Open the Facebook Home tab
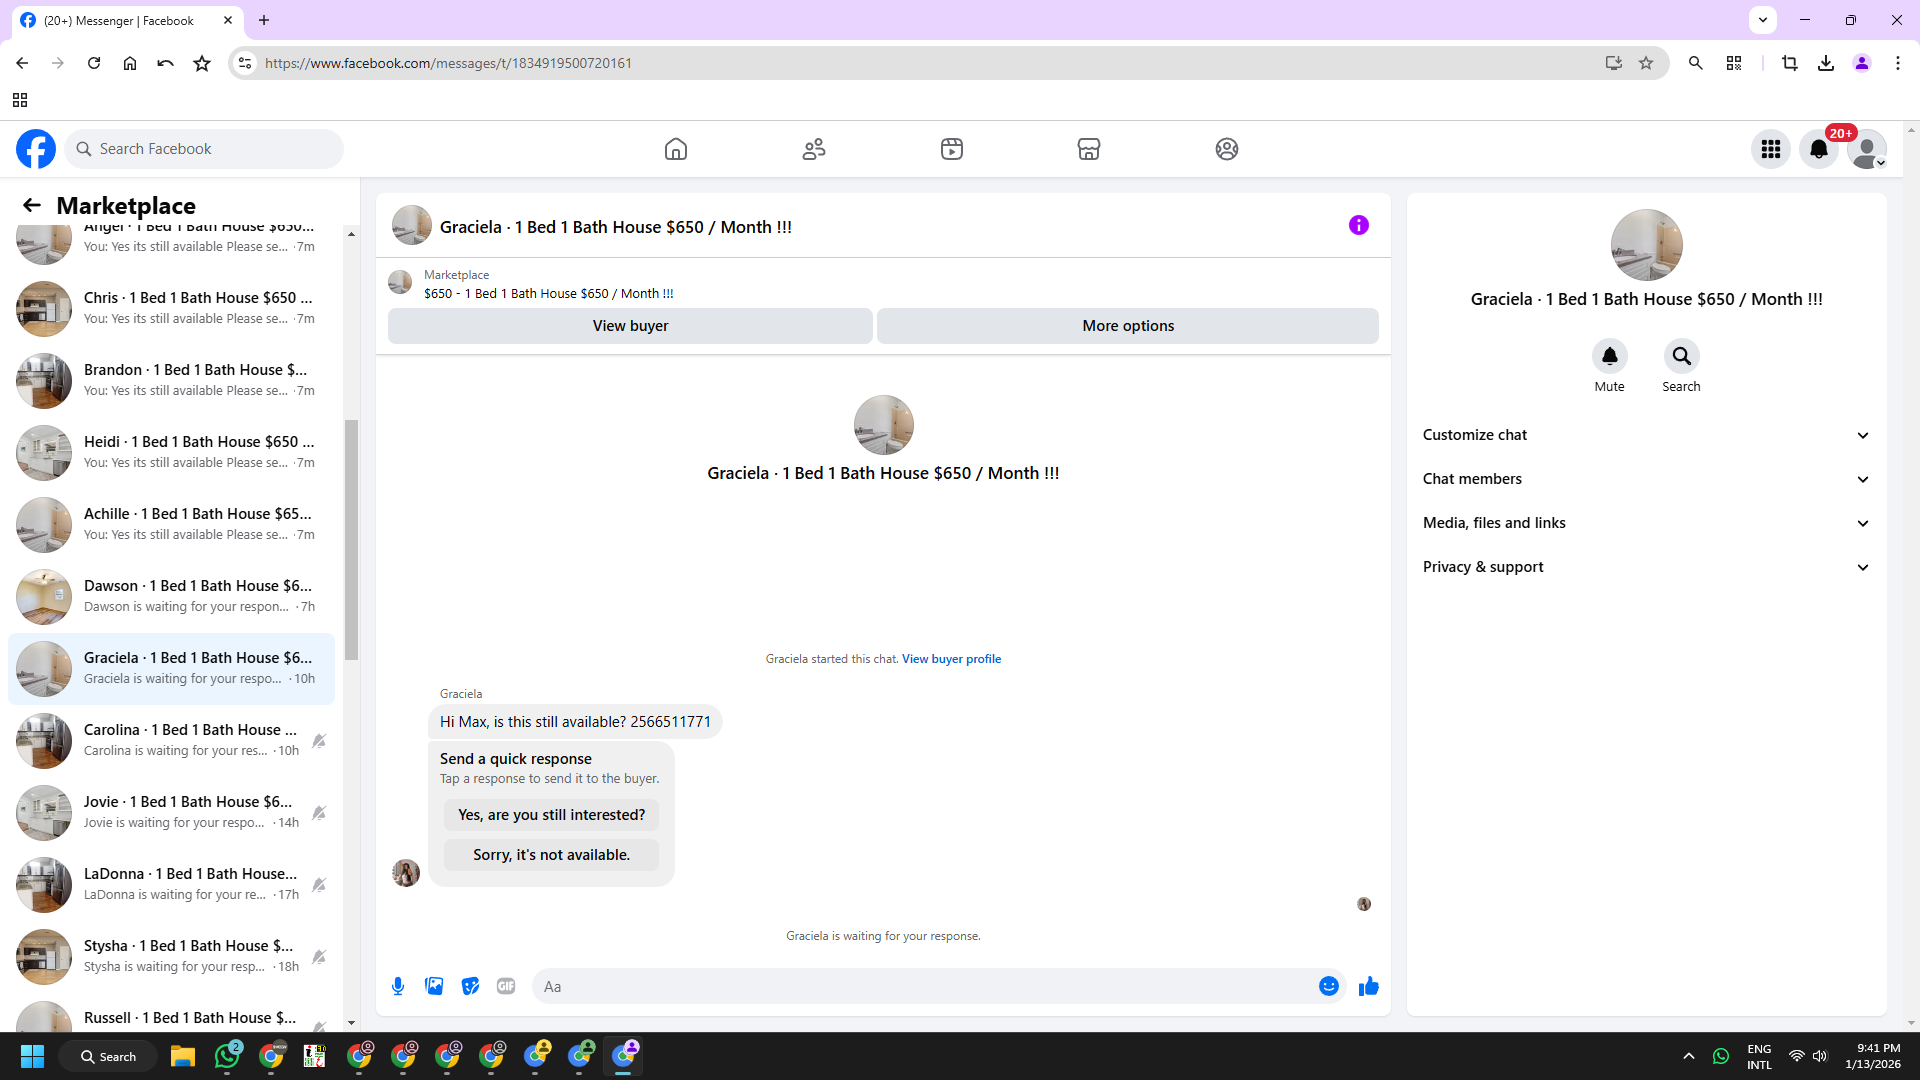This screenshot has width=1920, height=1080. (676, 149)
